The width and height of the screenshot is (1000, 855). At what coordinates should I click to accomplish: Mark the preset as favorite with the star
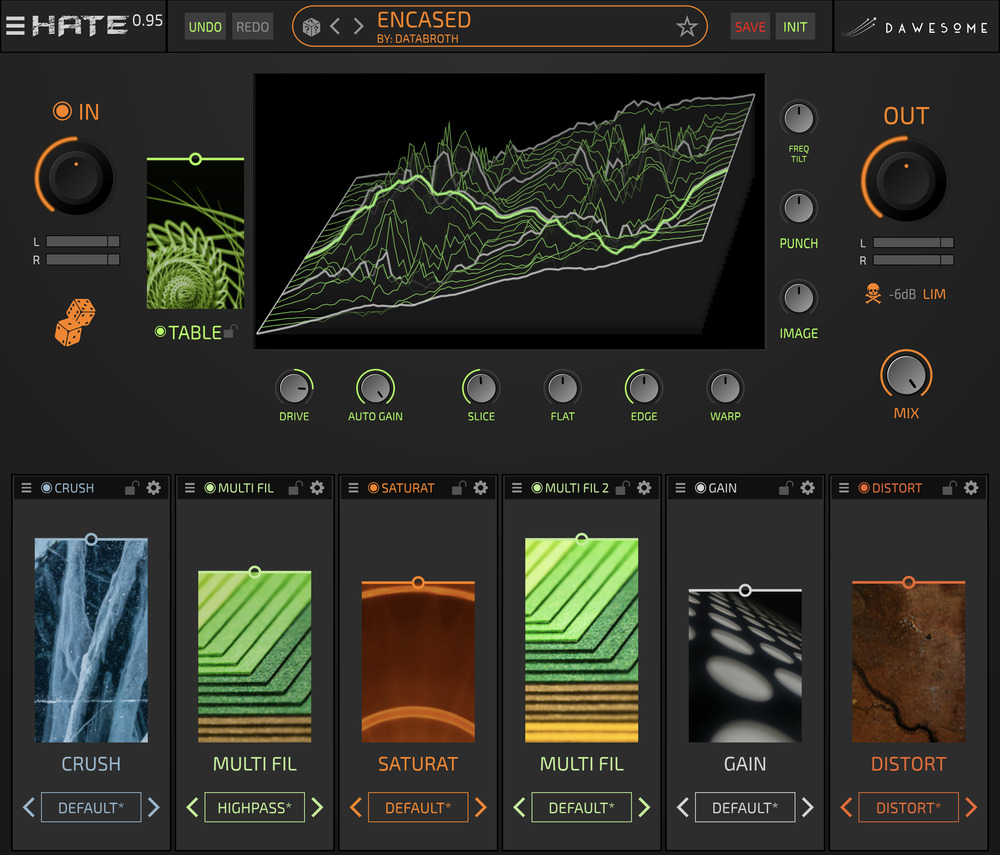pos(686,27)
